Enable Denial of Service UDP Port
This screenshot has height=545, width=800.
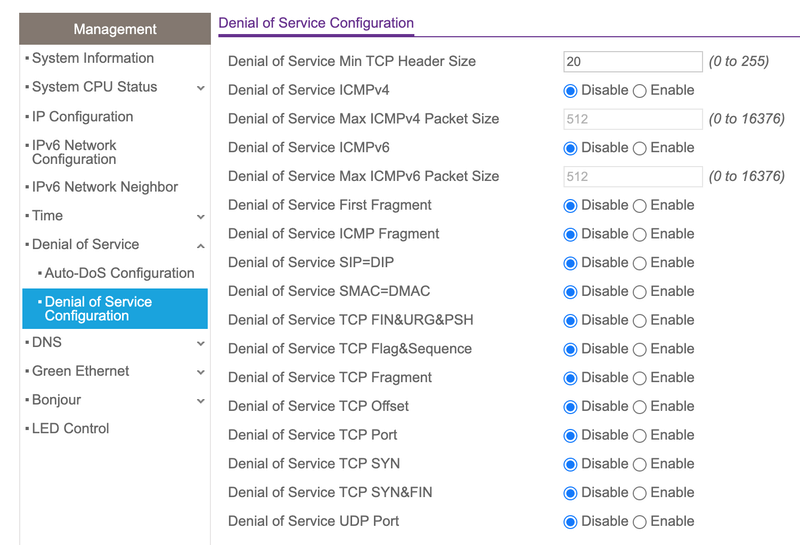(640, 522)
